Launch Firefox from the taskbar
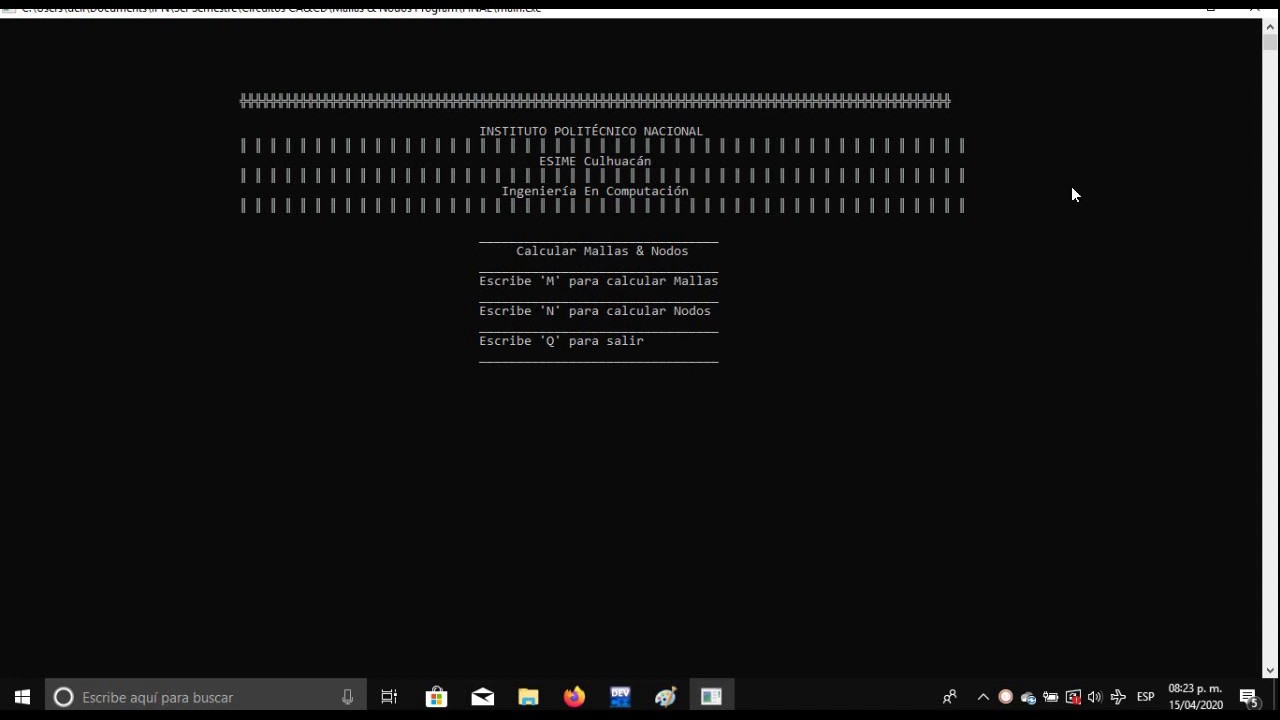This screenshot has height=720, width=1280. 574,697
